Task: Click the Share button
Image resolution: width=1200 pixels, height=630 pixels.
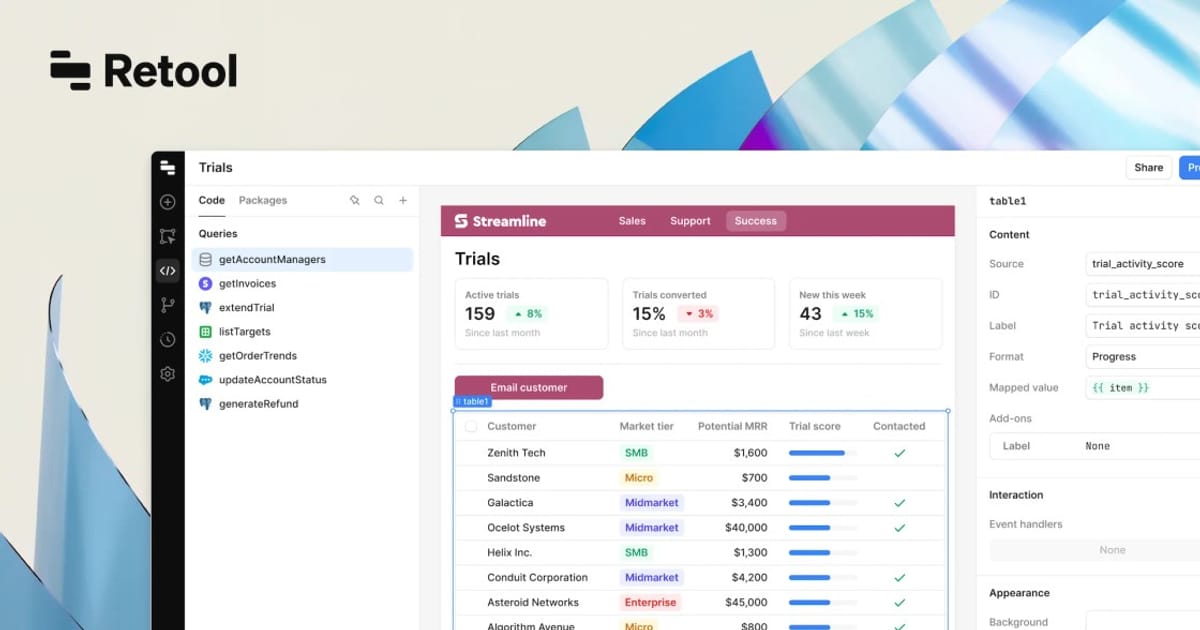Action: point(1149,168)
